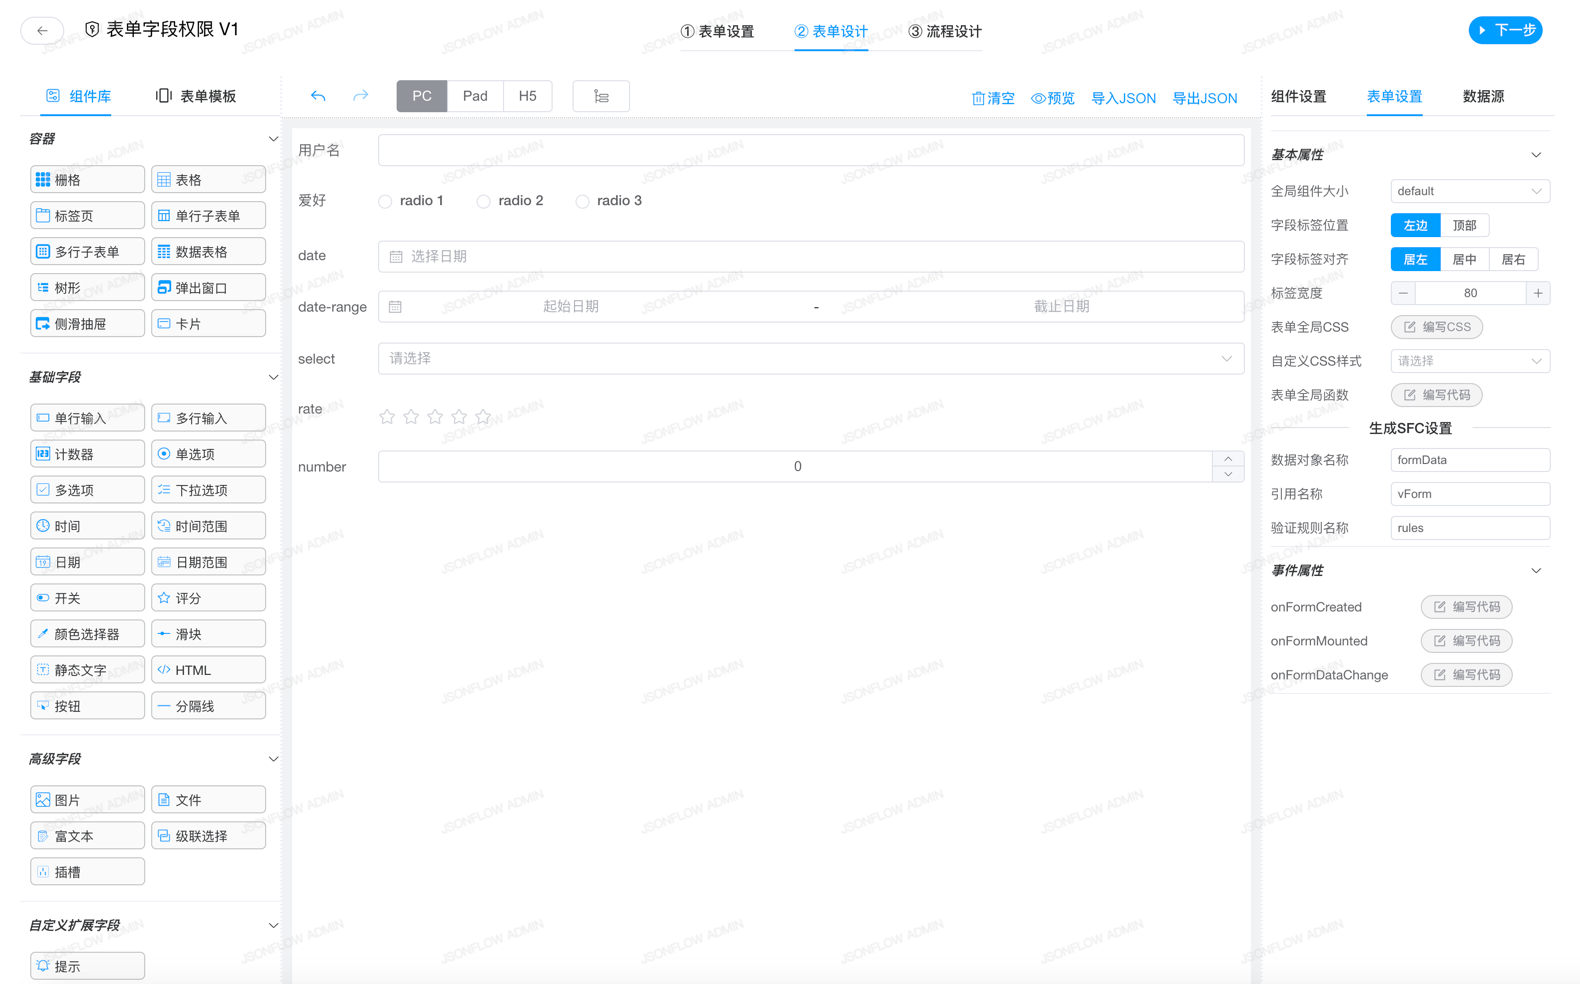Click the 下一步 button
Image resolution: width=1580 pixels, height=984 pixels.
(1505, 31)
